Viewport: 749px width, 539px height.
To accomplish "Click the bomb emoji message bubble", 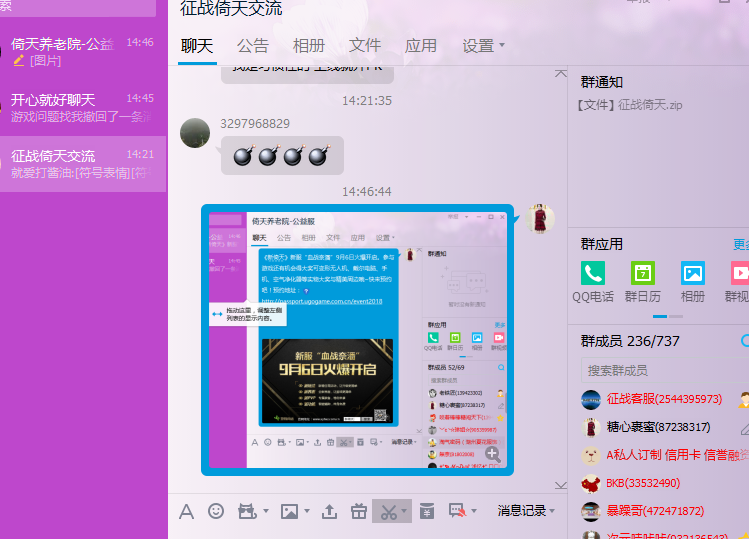I will (x=282, y=155).
